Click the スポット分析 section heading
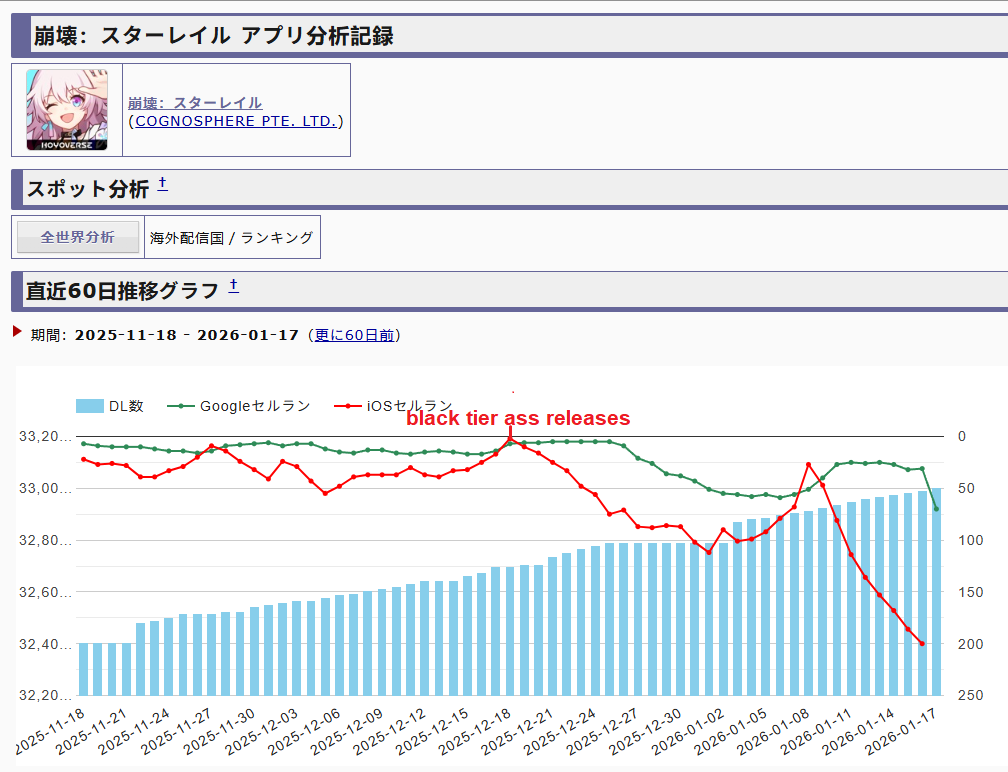Screen dimensions: 1008x772 (87, 189)
